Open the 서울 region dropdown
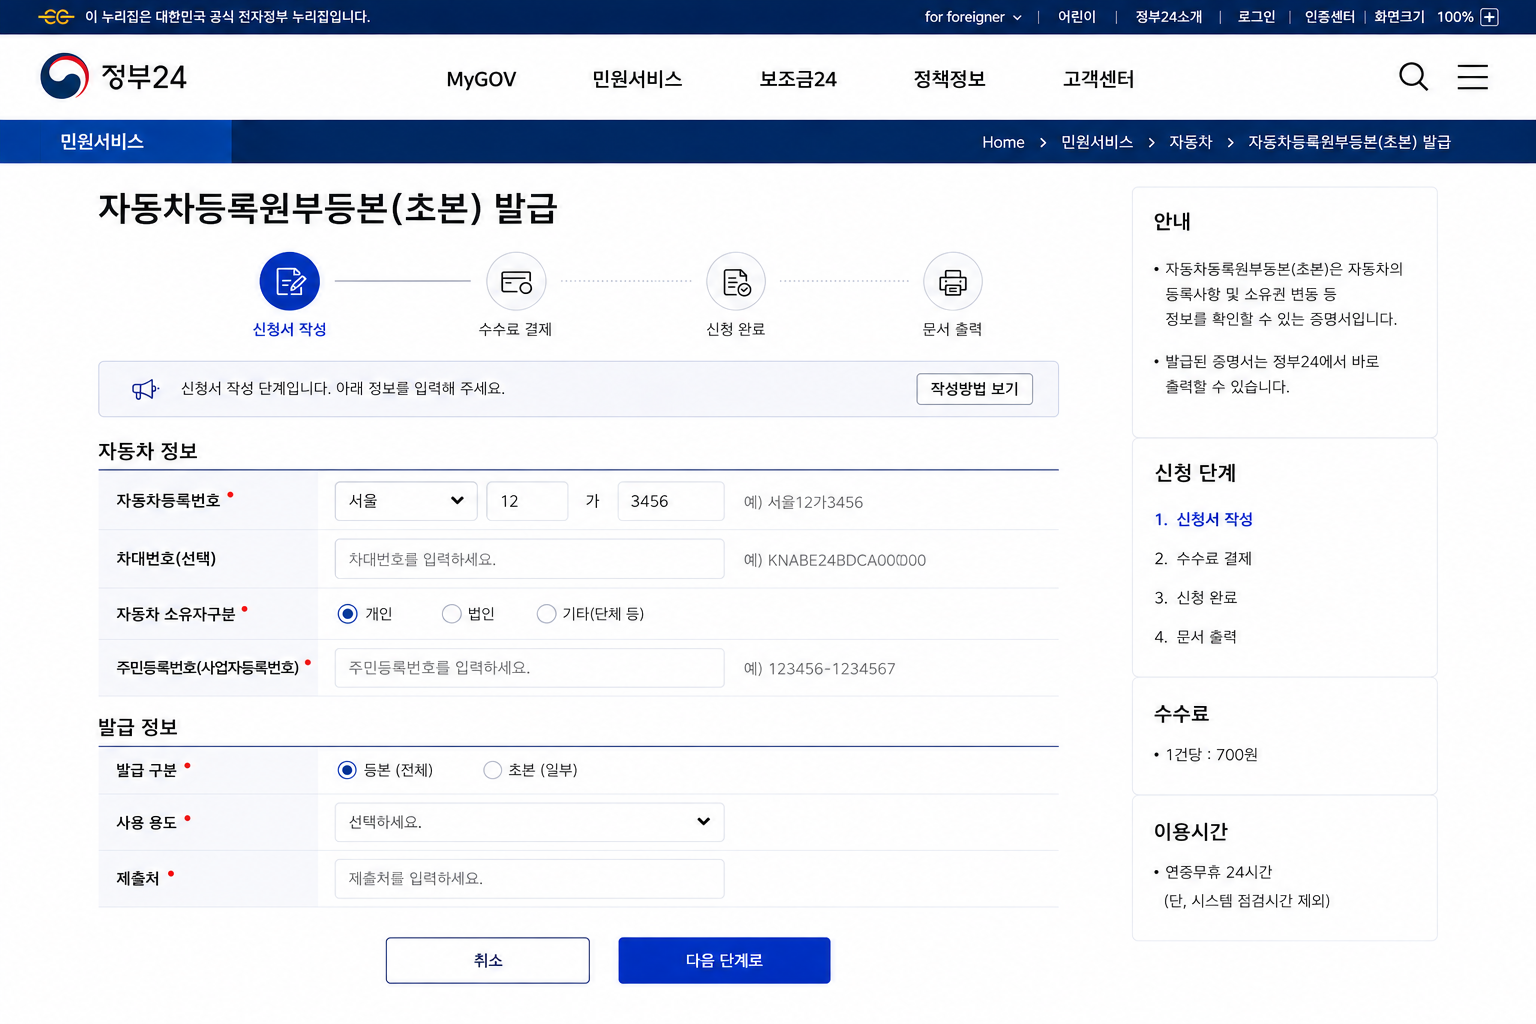 click(x=406, y=501)
